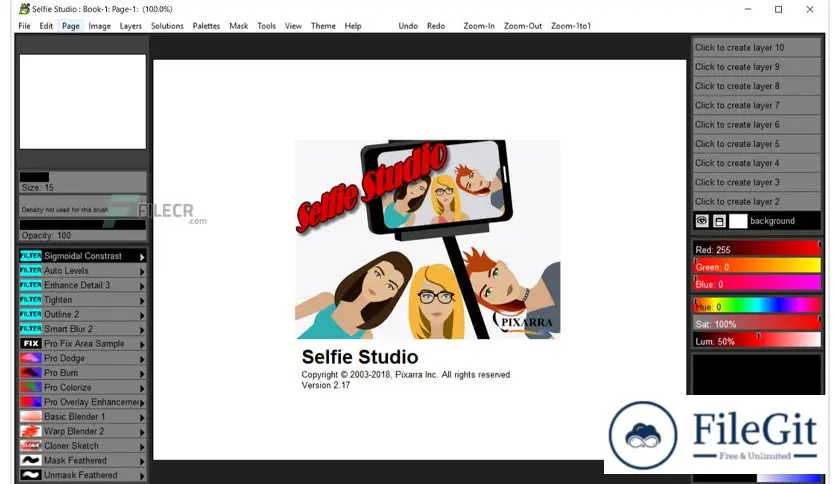
Task: Hide the background layer with eye icon
Action: 702,221
